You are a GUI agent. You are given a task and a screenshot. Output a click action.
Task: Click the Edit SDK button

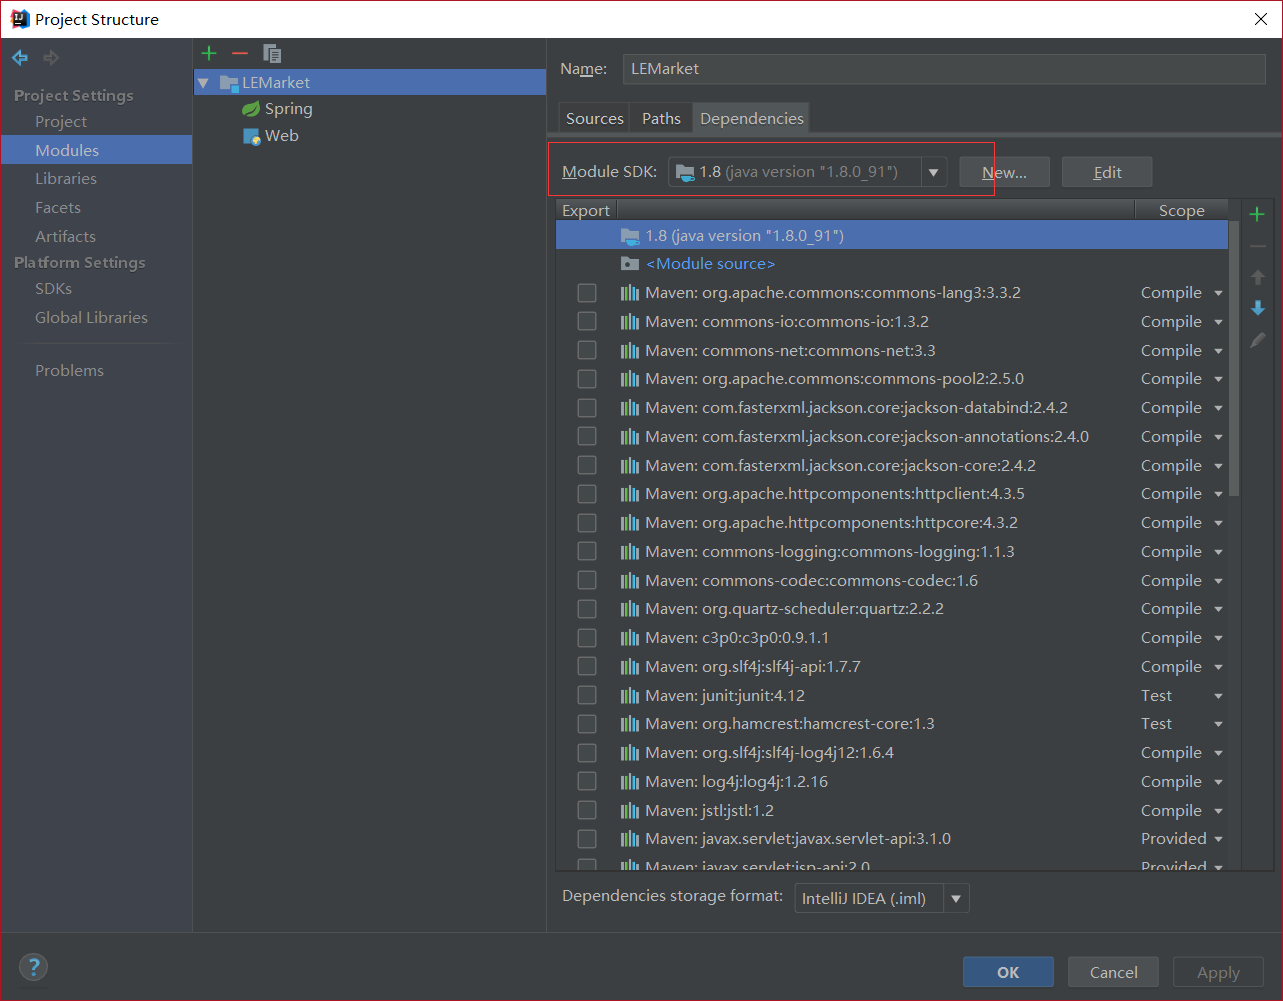[x=1107, y=172]
